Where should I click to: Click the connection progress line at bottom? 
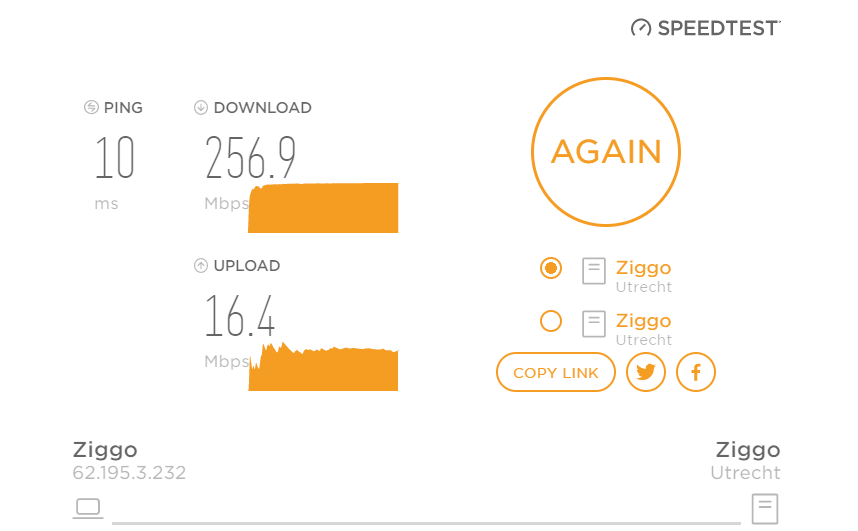(x=426, y=522)
